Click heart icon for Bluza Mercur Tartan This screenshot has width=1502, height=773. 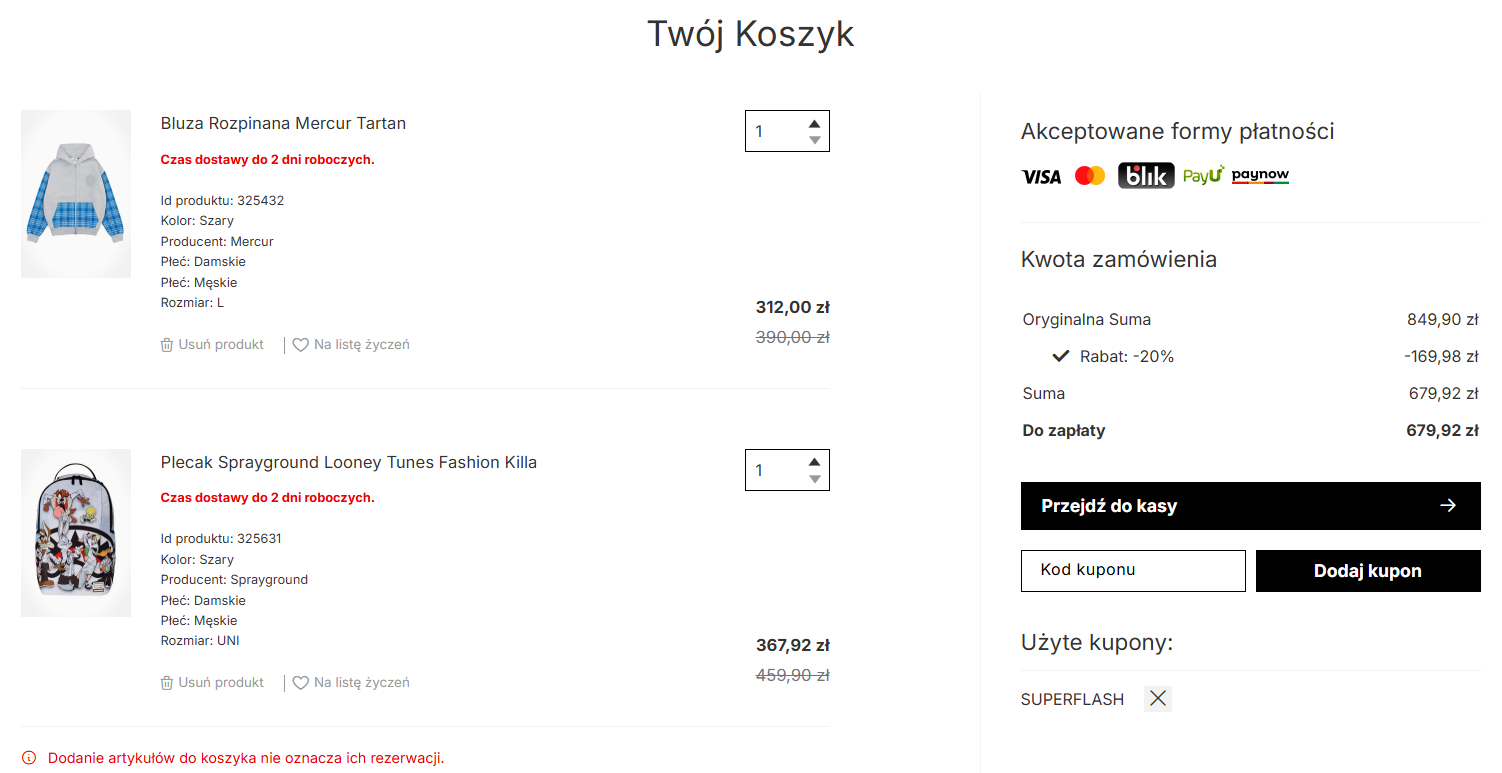coord(300,345)
